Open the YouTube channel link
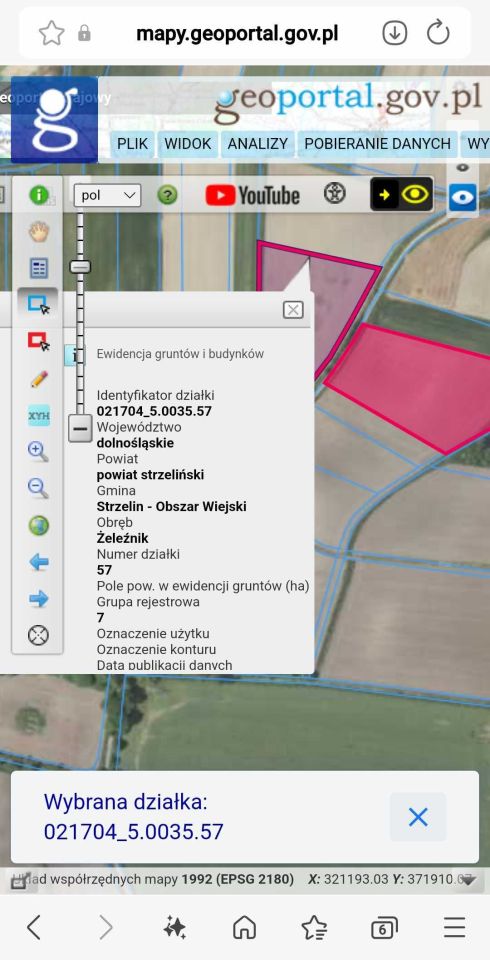The image size is (490, 960). (252, 195)
